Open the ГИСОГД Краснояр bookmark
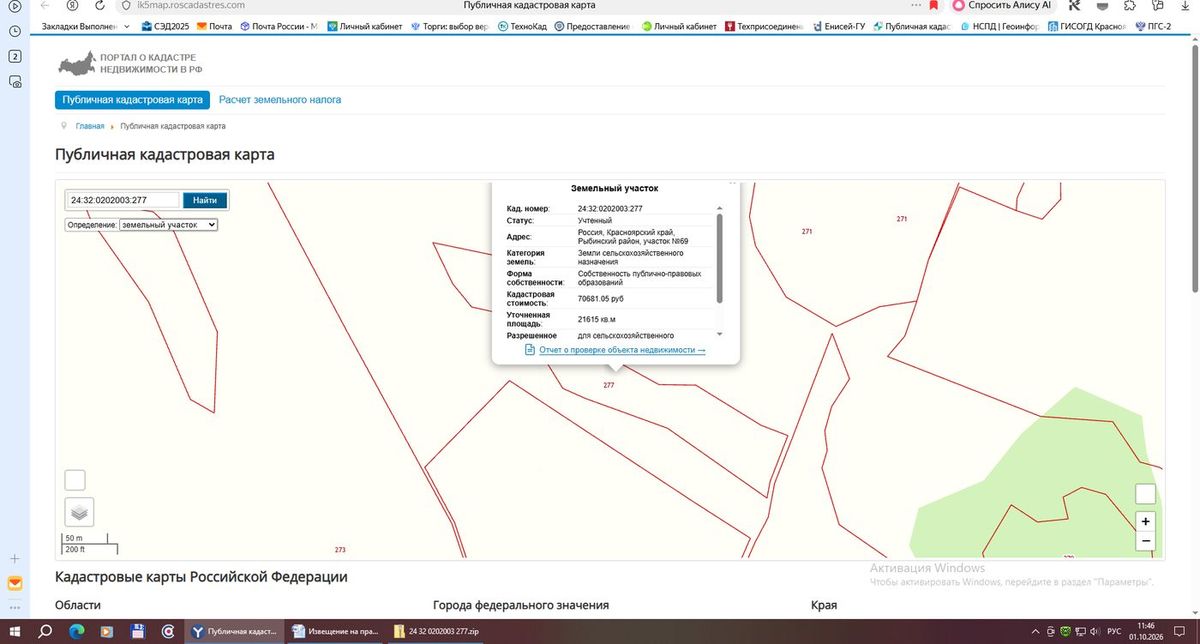Image resolution: width=1200 pixels, height=644 pixels. (x=1086, y=26)
